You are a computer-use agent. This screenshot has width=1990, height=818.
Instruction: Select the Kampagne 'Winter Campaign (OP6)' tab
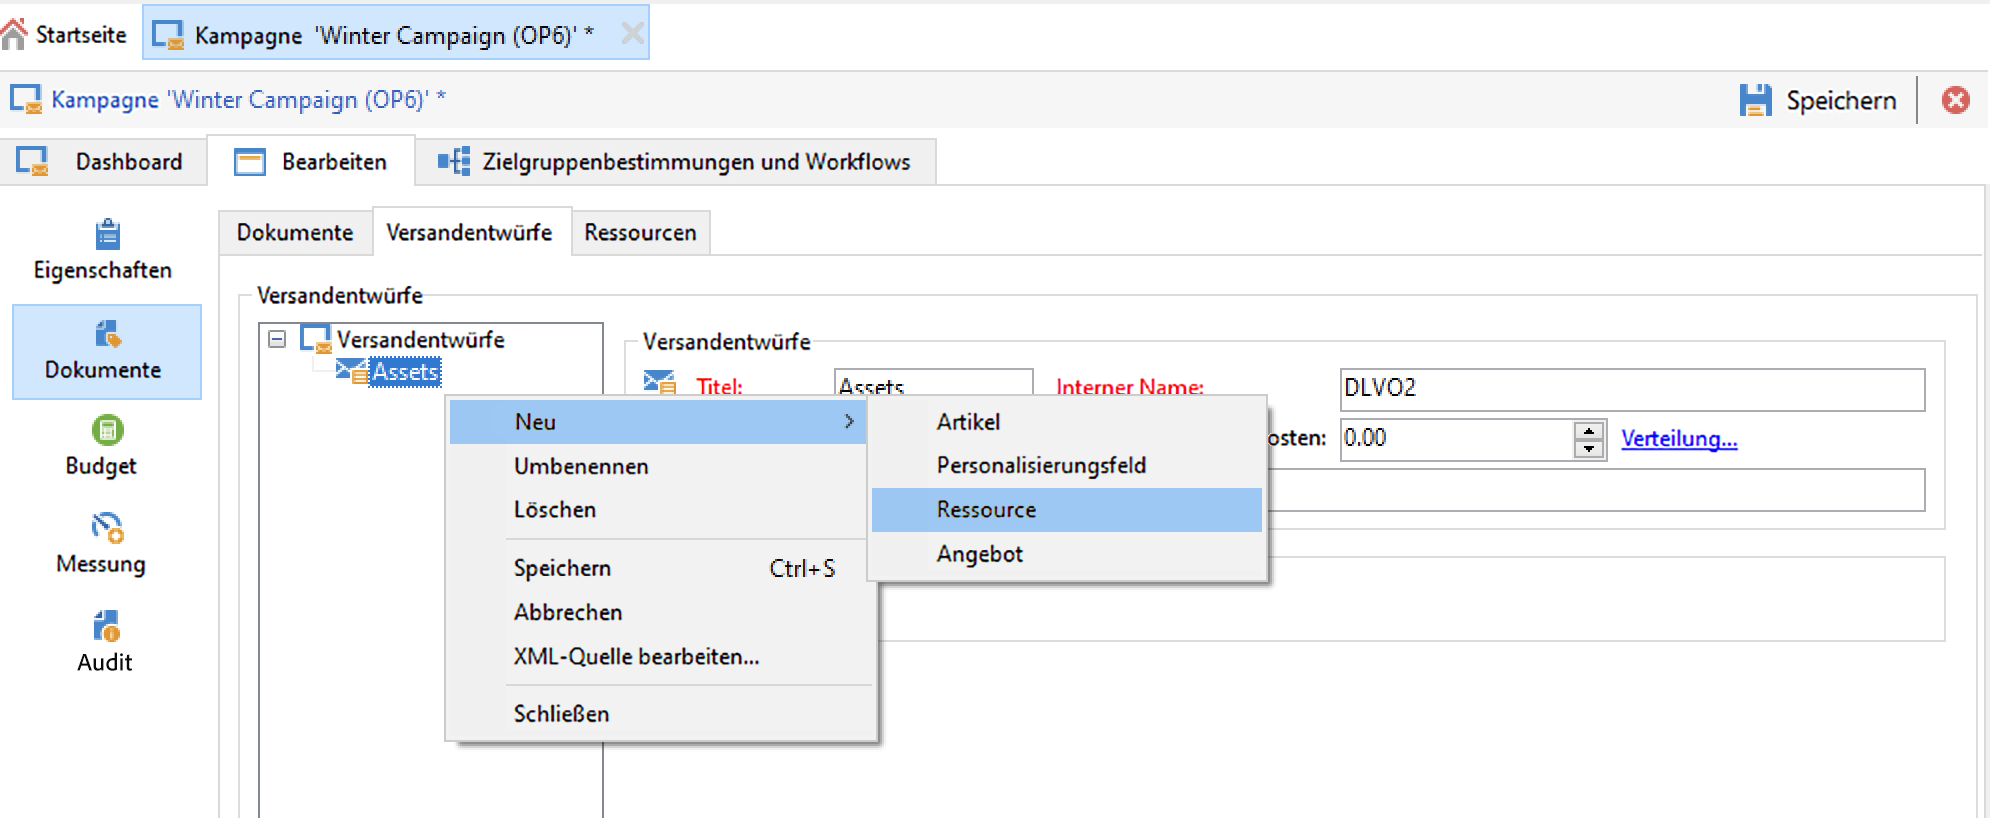pos(396,34)
